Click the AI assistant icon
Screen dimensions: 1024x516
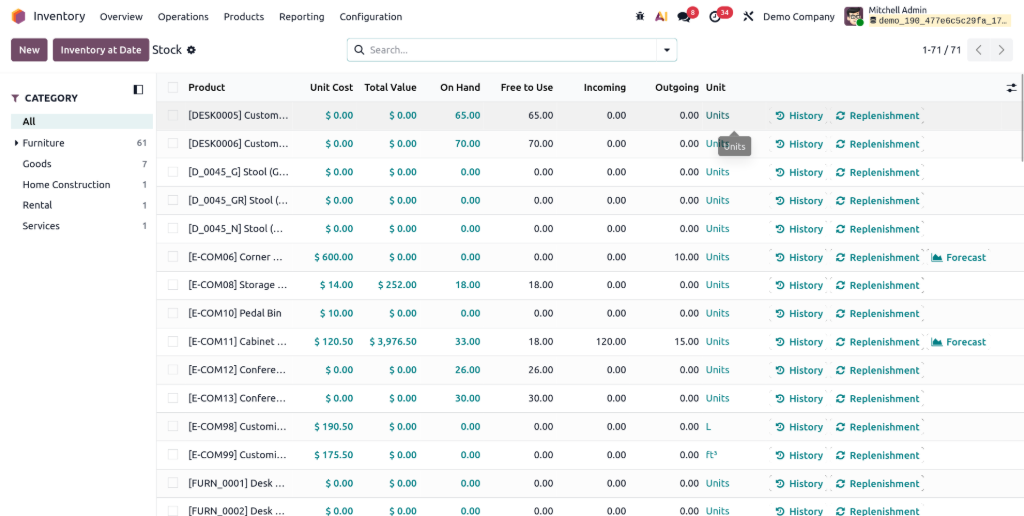coord(661,17)
